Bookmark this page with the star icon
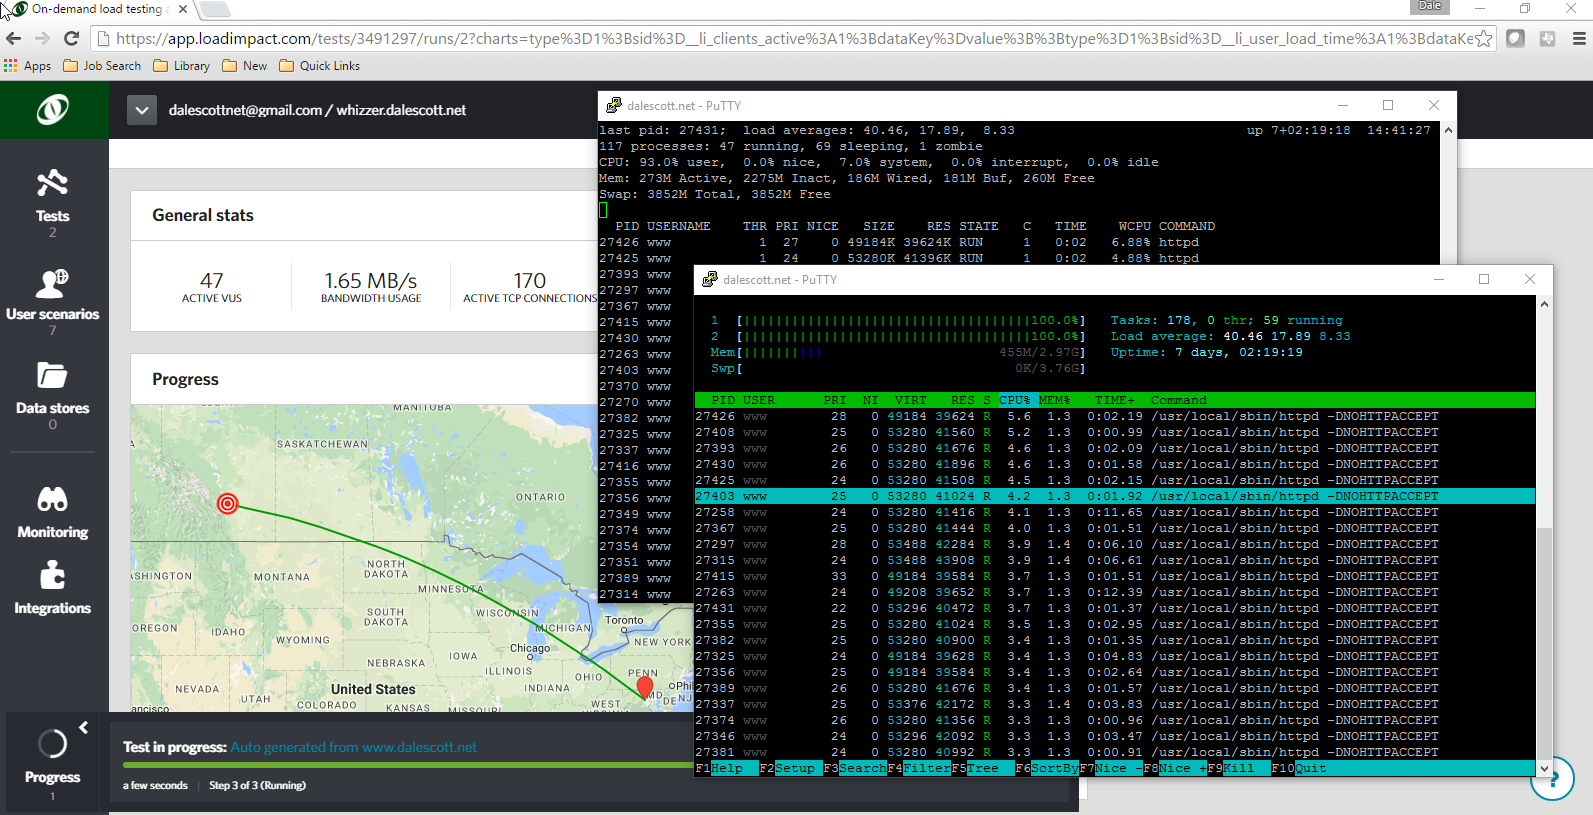The image size is (1593, 815). [1484, 38]
